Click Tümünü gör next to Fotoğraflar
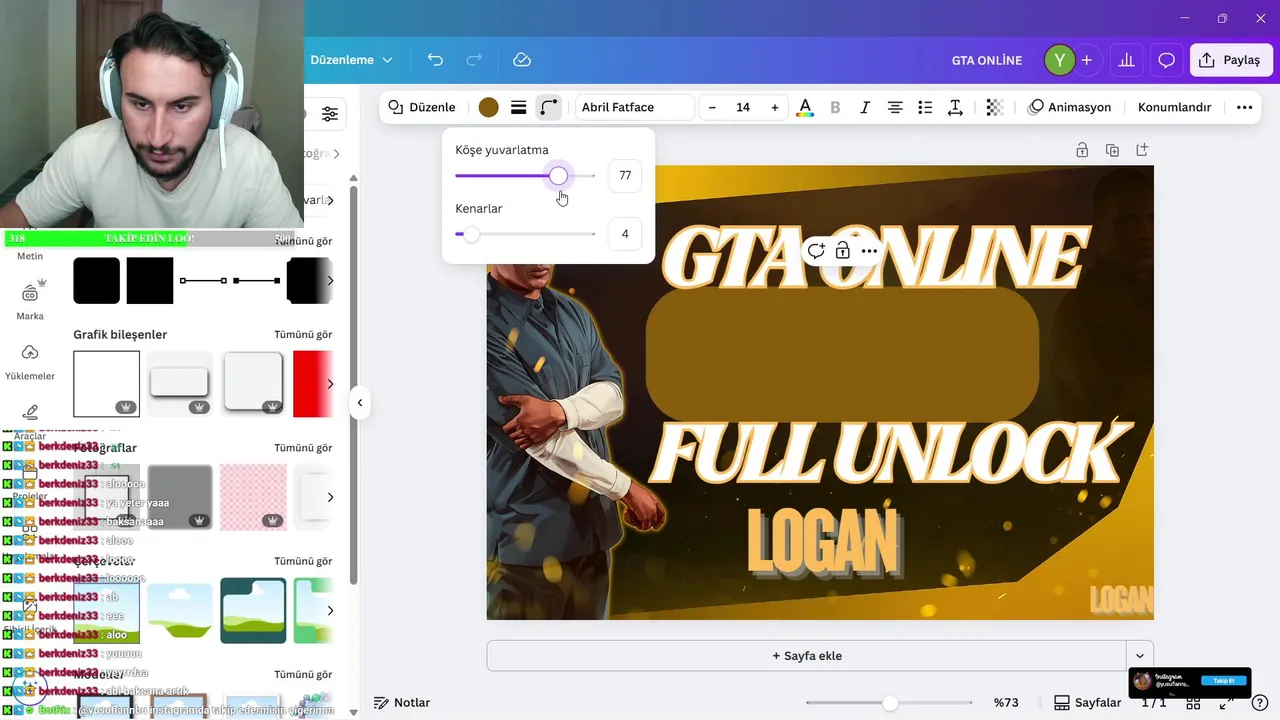The width and height of the screenshot is (1280, 720). (x=303, y=448)
